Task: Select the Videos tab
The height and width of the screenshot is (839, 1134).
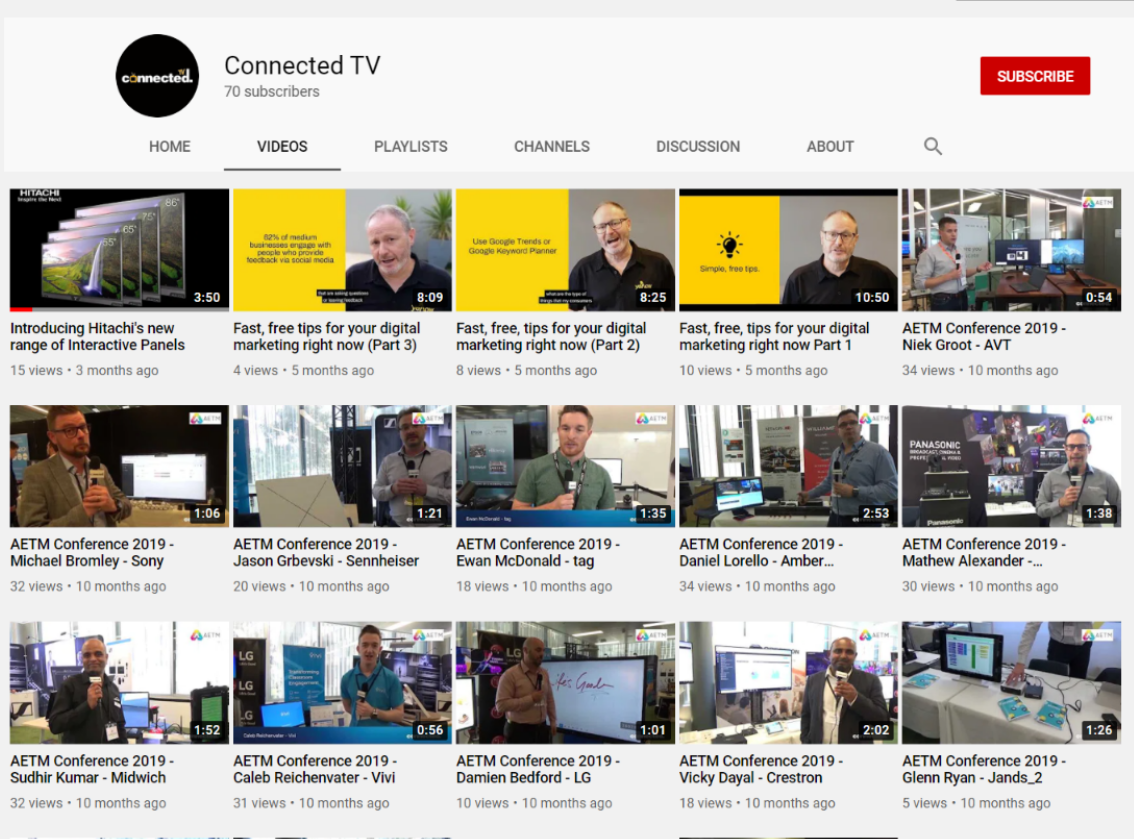Action: [282, 146]
